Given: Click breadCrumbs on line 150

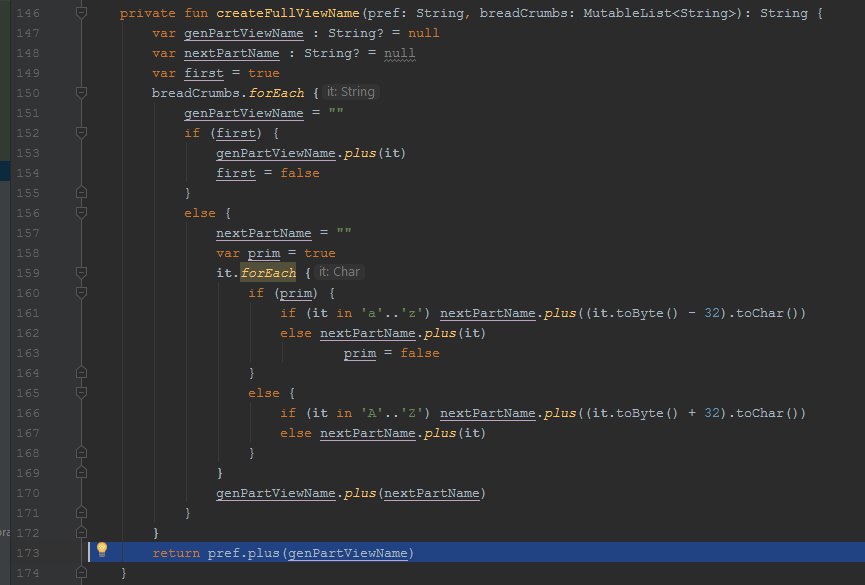Looking at the screenshot, I should point(195,93).
